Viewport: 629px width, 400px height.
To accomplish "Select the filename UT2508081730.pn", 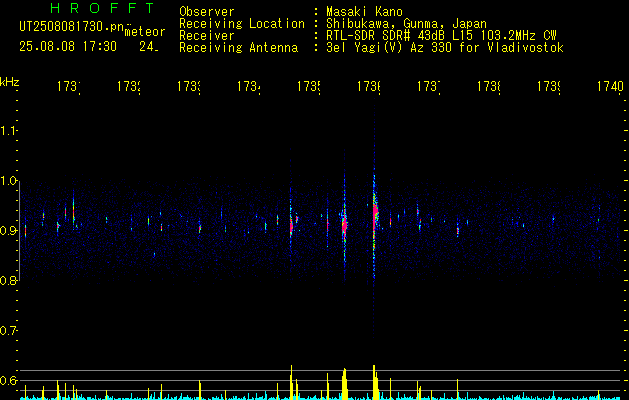I will (x=72, y=26).
